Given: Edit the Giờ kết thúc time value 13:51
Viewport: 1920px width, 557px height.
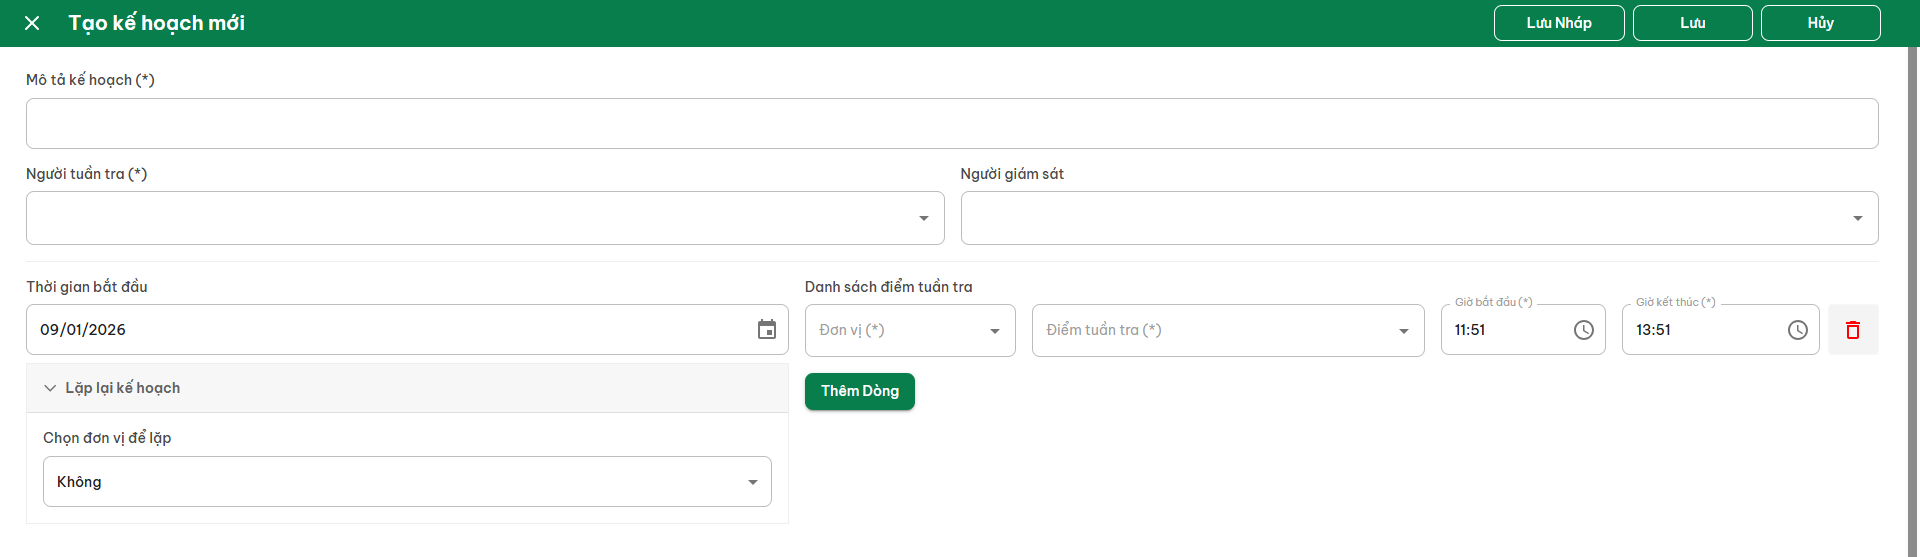Looking at the screenshot, I should click(x=1700, y=330).
